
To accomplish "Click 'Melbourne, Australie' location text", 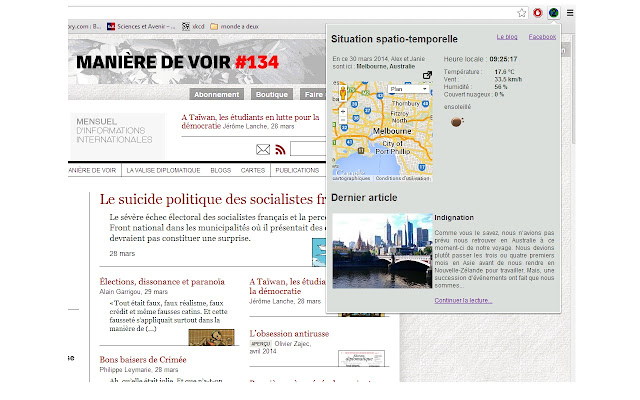I will (x=386, y=66).
